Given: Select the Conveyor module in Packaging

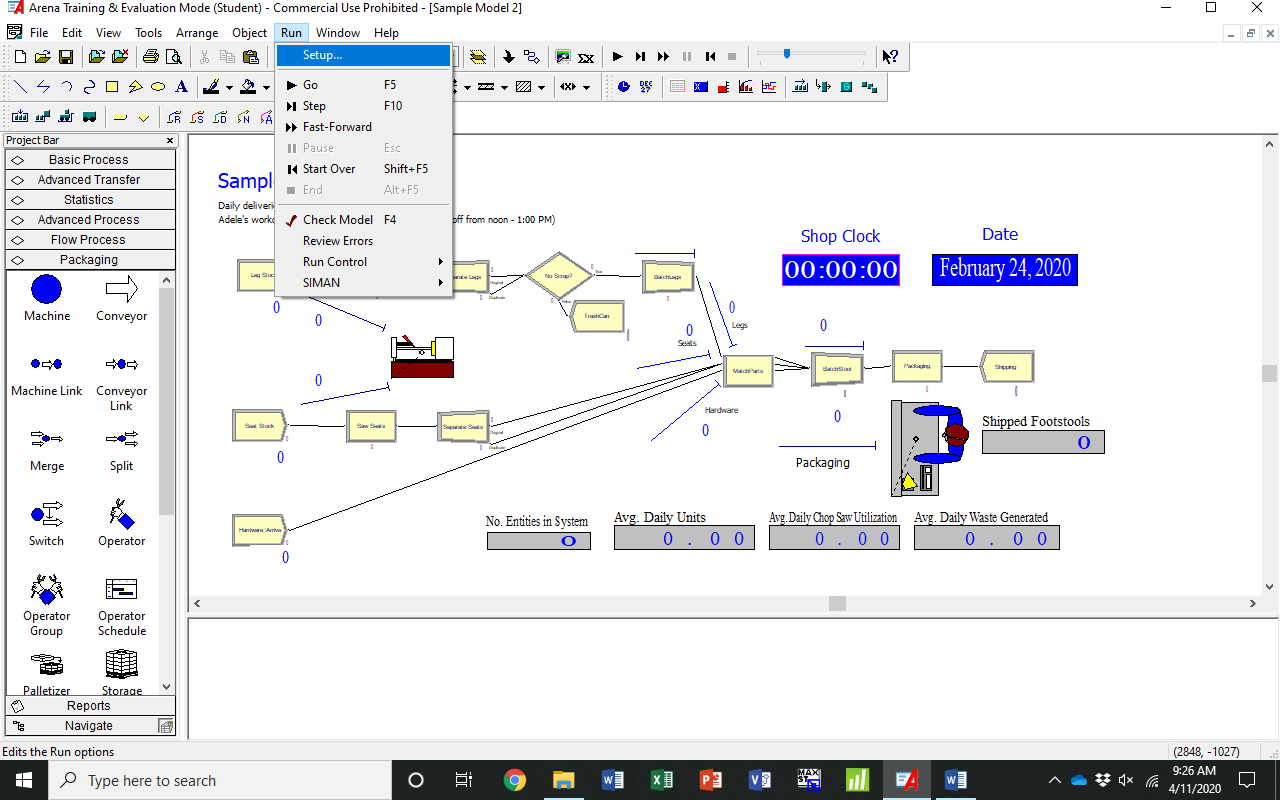Looking at the screenshot, I should 121,299.
